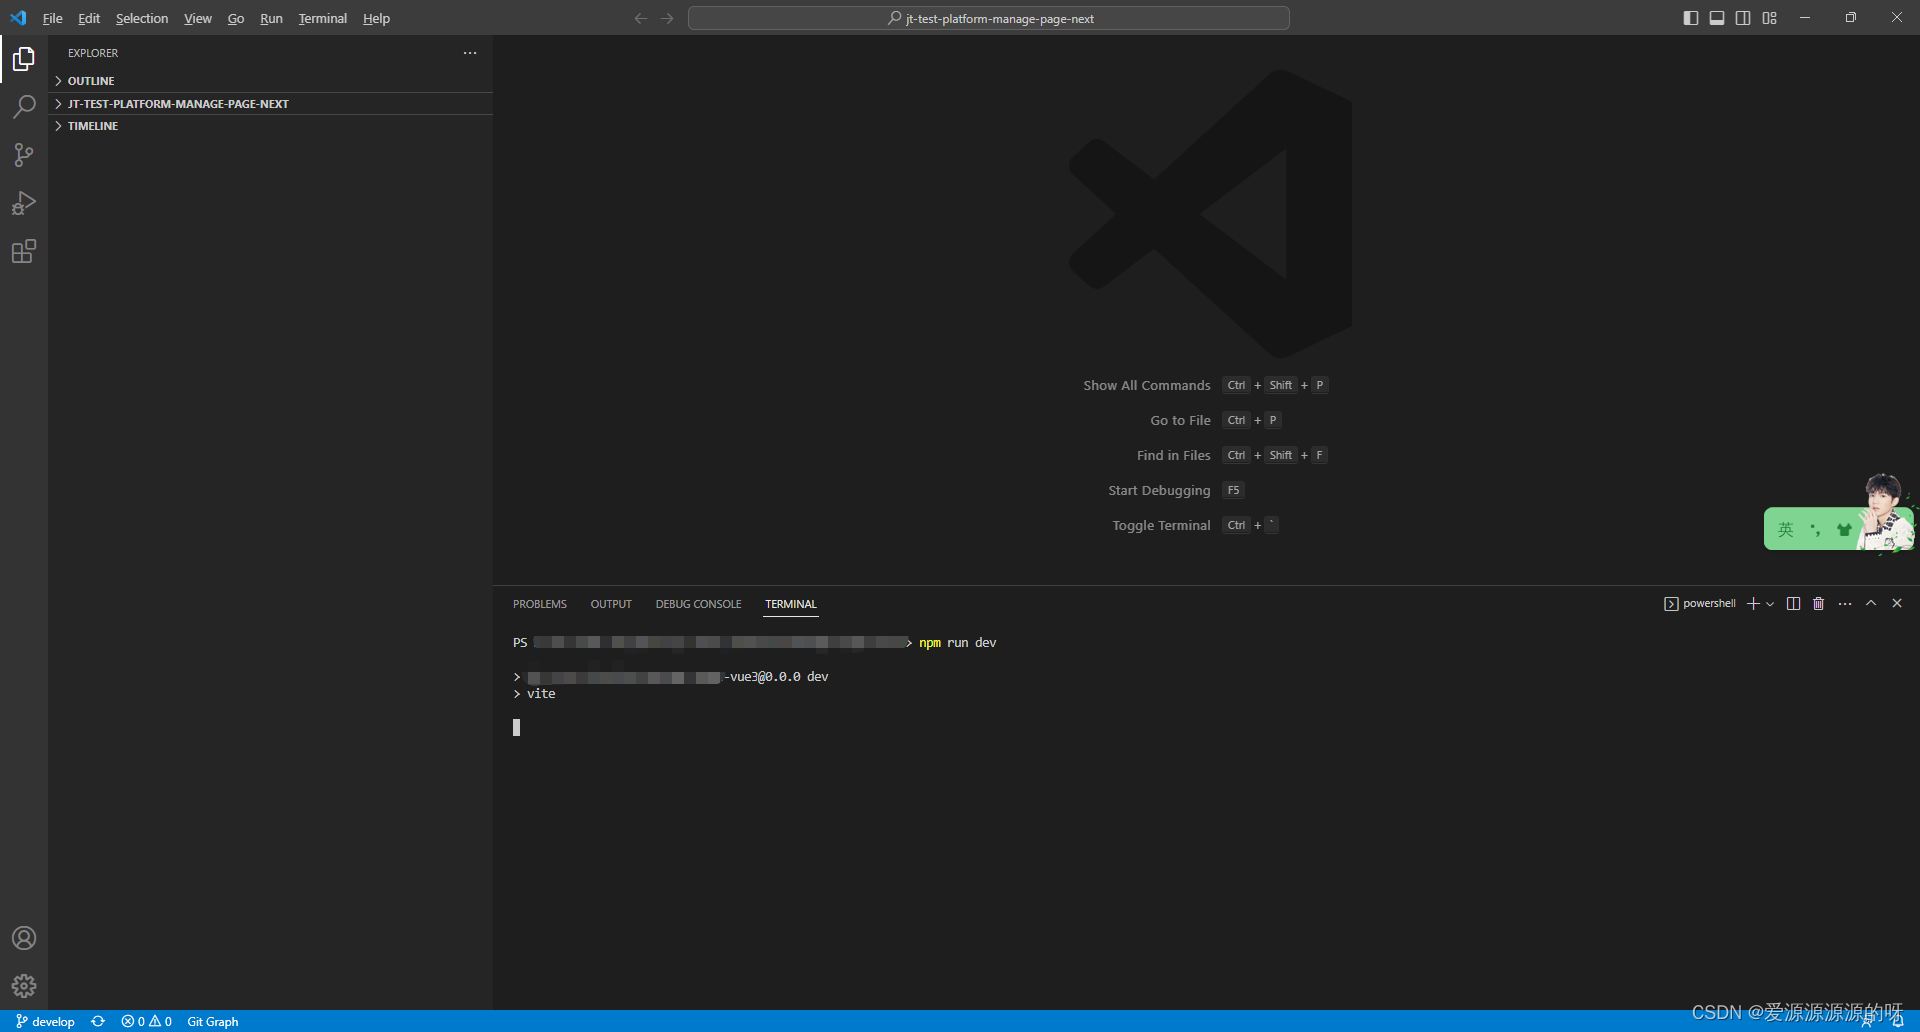Screen dimensions: 1920x1032
Task: Open the Source Control view
Action: click(24, 155)
